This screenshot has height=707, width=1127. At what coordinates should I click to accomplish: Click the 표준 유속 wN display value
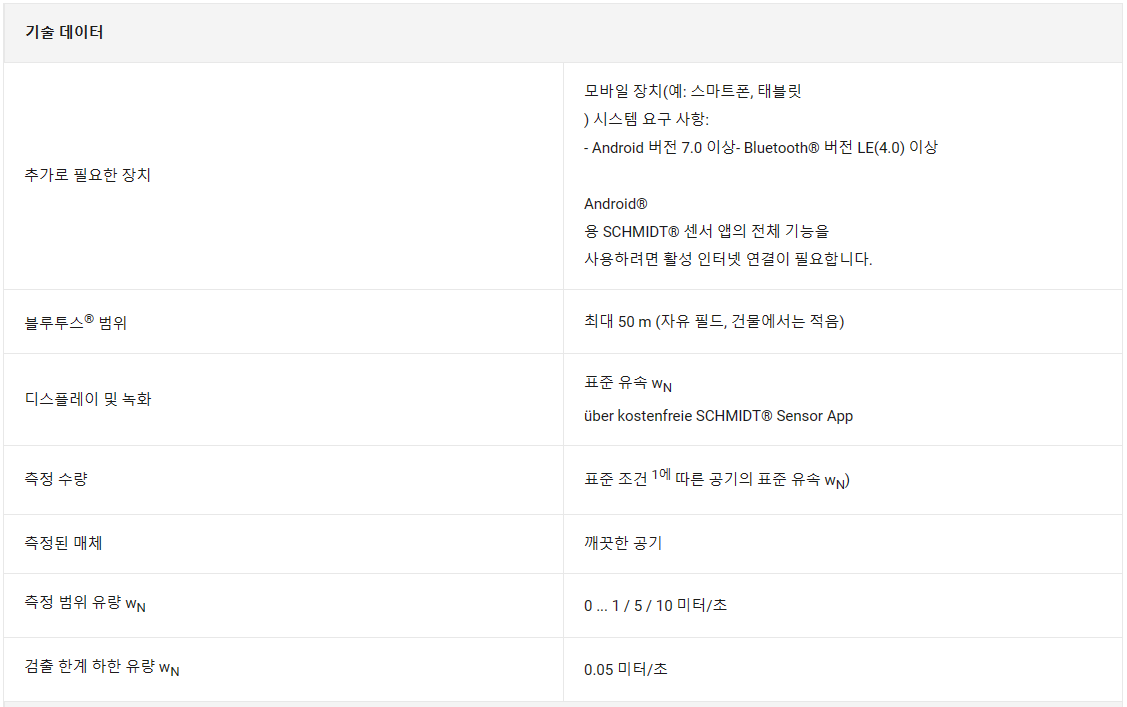pos(628,384)
